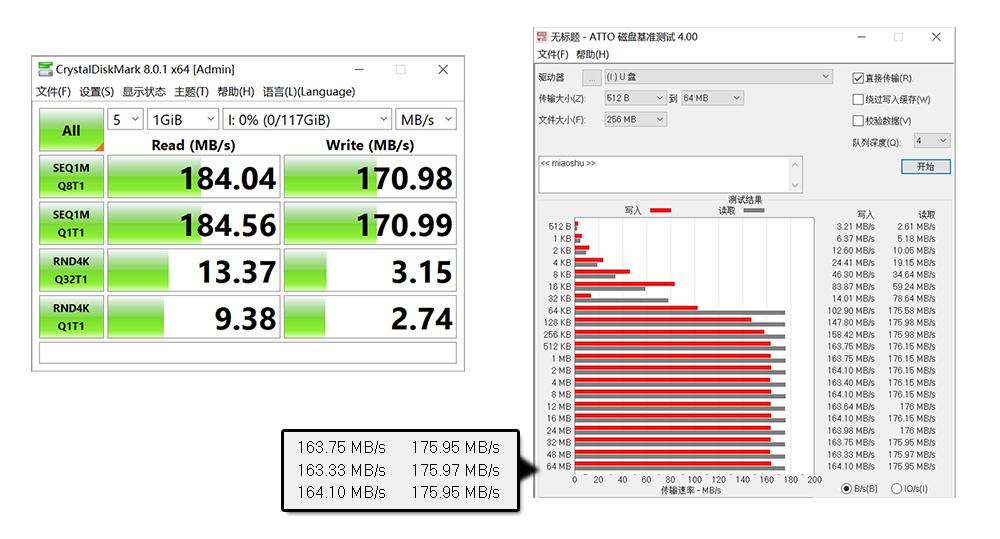Open the 1GiB test size dropdown
Image resolution: width=1000 pixels, height=539 pixels.
183,119
